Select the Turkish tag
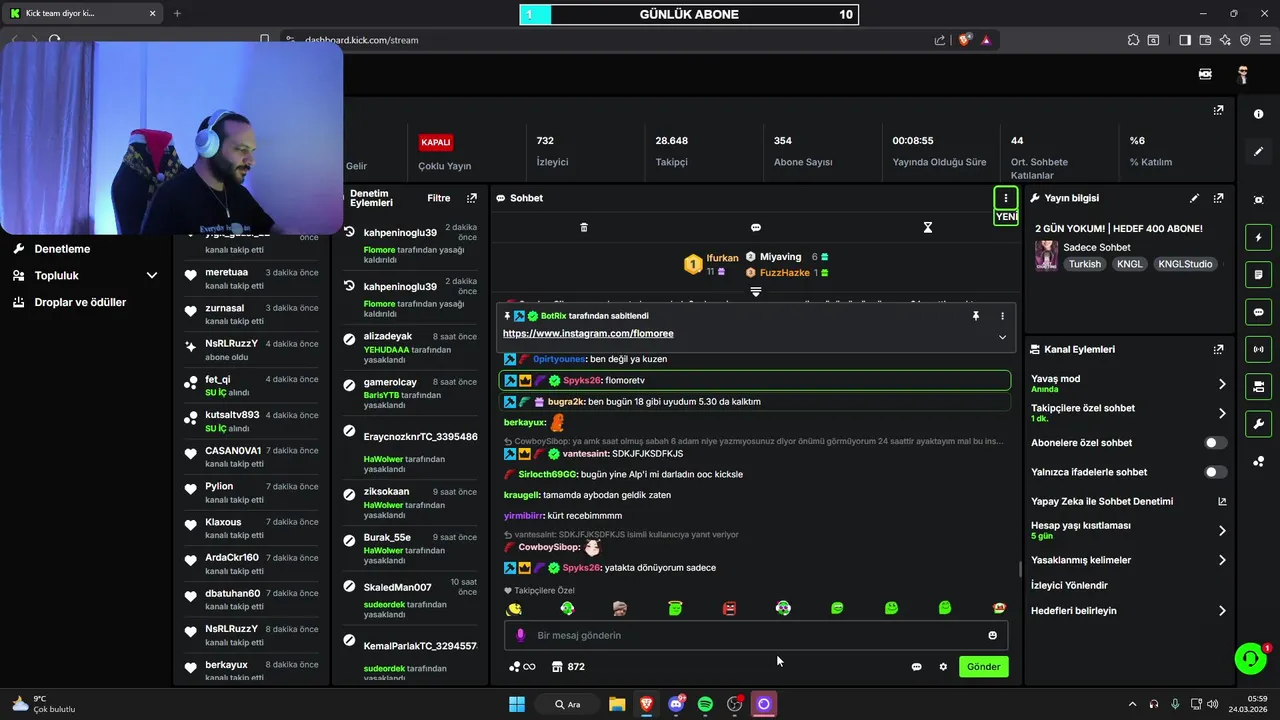Image resolution: width=1280 pixels, height=720 pixels. [1084, 264]
